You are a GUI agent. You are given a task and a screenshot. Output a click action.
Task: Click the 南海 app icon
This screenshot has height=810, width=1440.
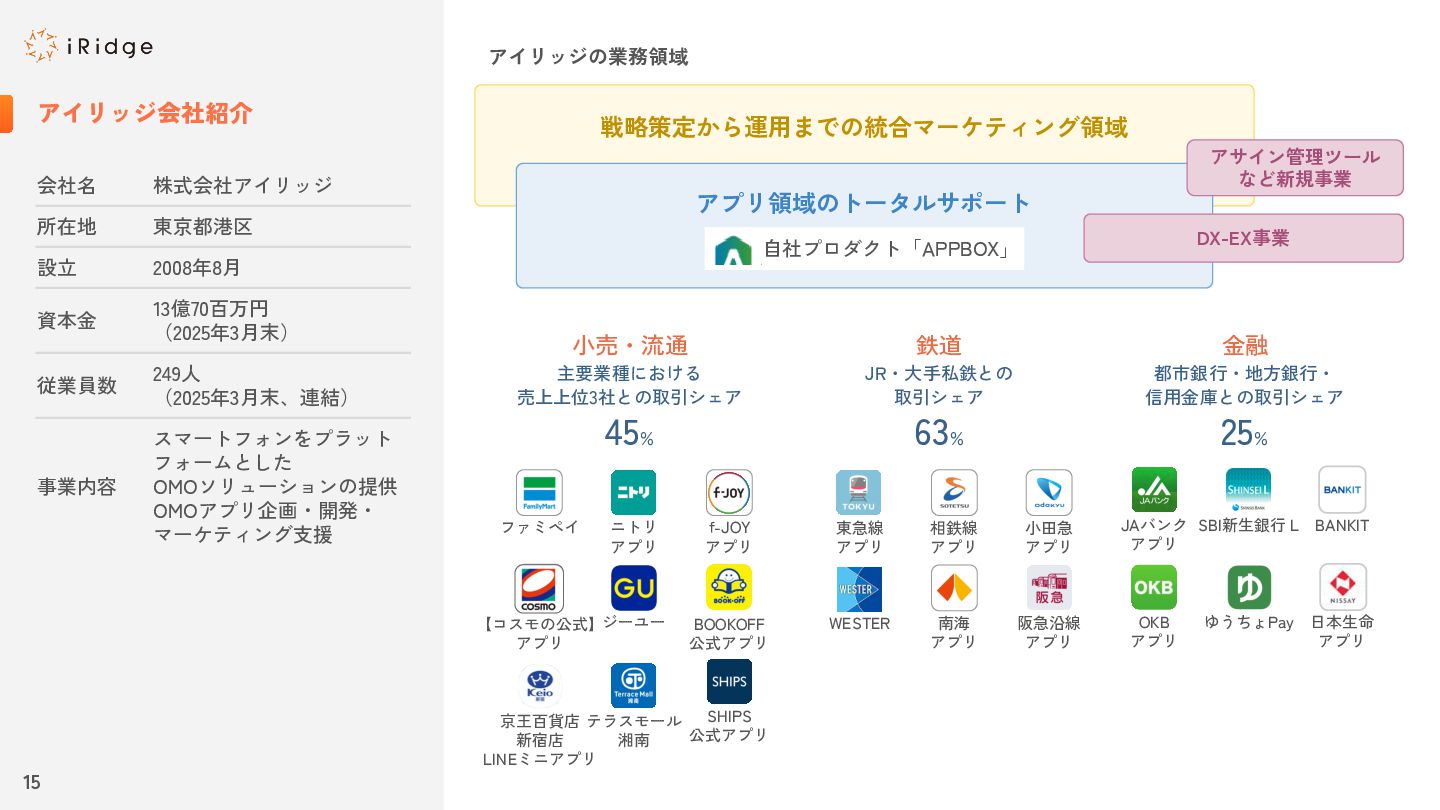tap(954, 588)
